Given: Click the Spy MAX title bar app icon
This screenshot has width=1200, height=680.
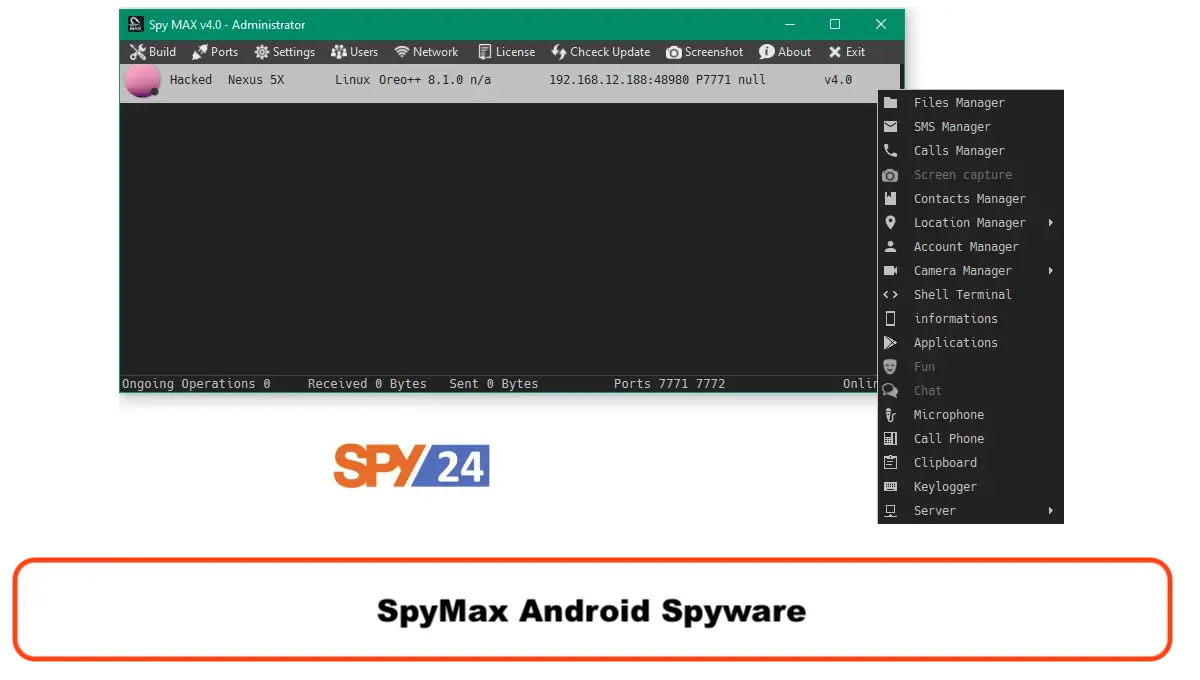Looking at the screenshot, I should tap(136, 24).
